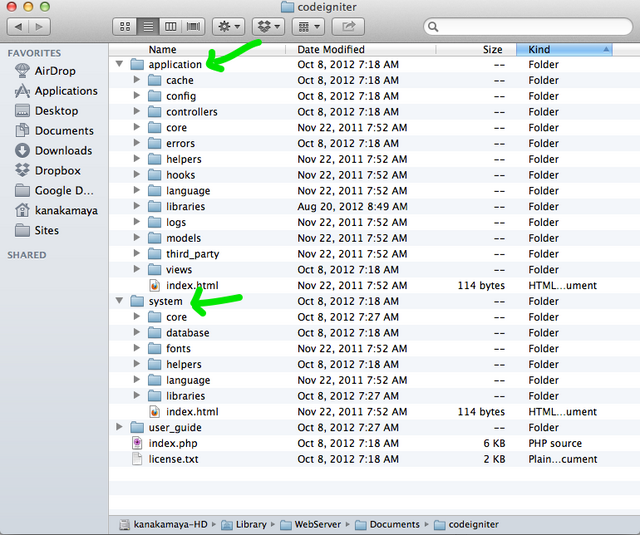Open the Dropbox toolbar menu

point(268,27)
